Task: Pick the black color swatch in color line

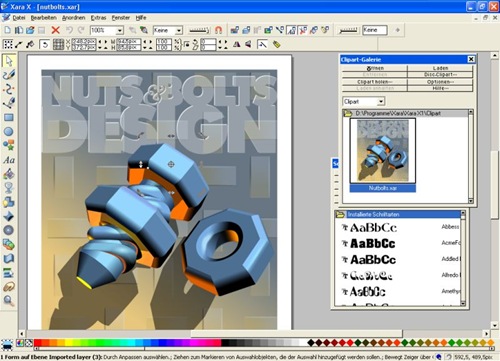Action: tap(225, 342)
